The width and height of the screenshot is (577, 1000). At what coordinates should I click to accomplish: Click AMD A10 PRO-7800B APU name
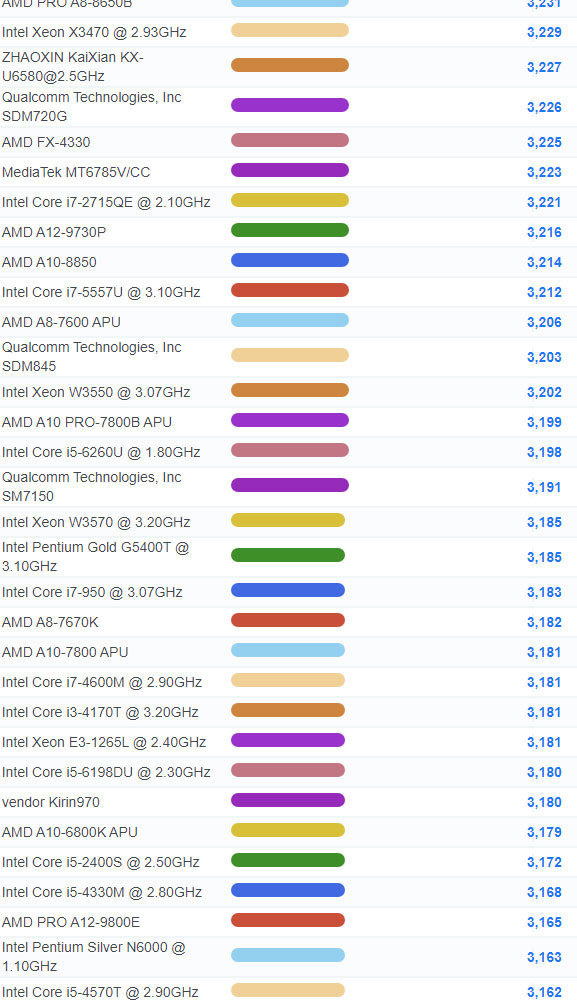pyautogui.click(x=87, y=422)
